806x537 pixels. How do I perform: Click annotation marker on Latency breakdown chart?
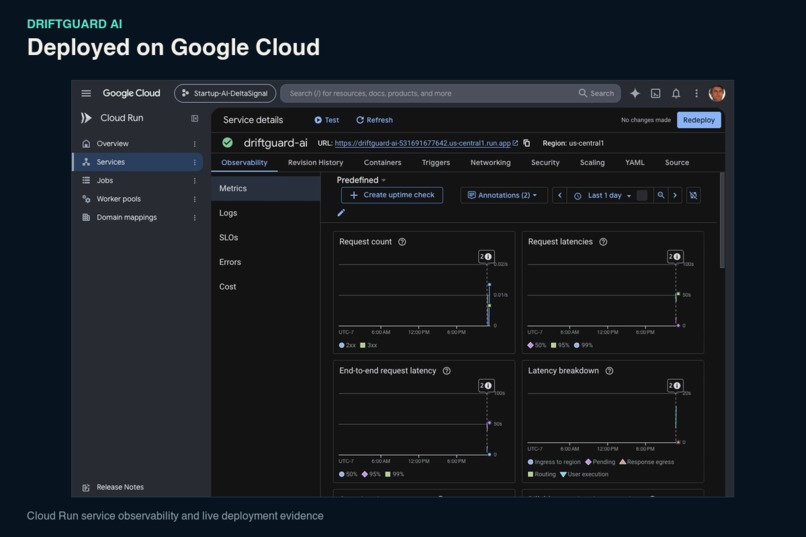coord(675,385)
